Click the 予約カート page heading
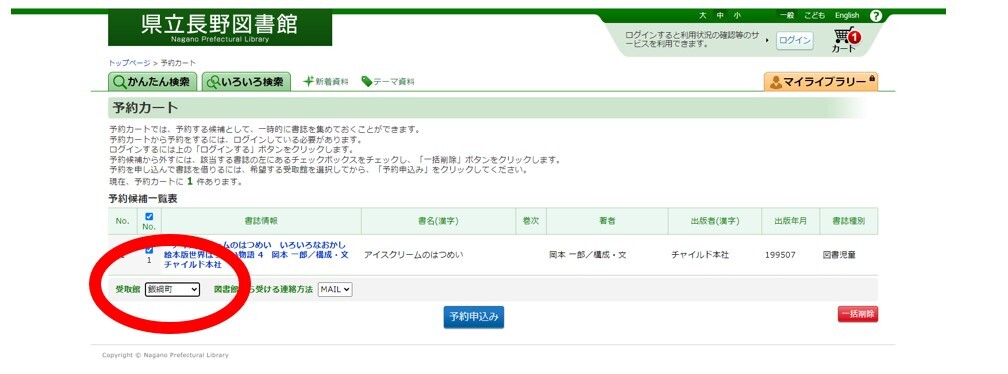The height and width of the screenshot is (374, 1008). point(145,107)
